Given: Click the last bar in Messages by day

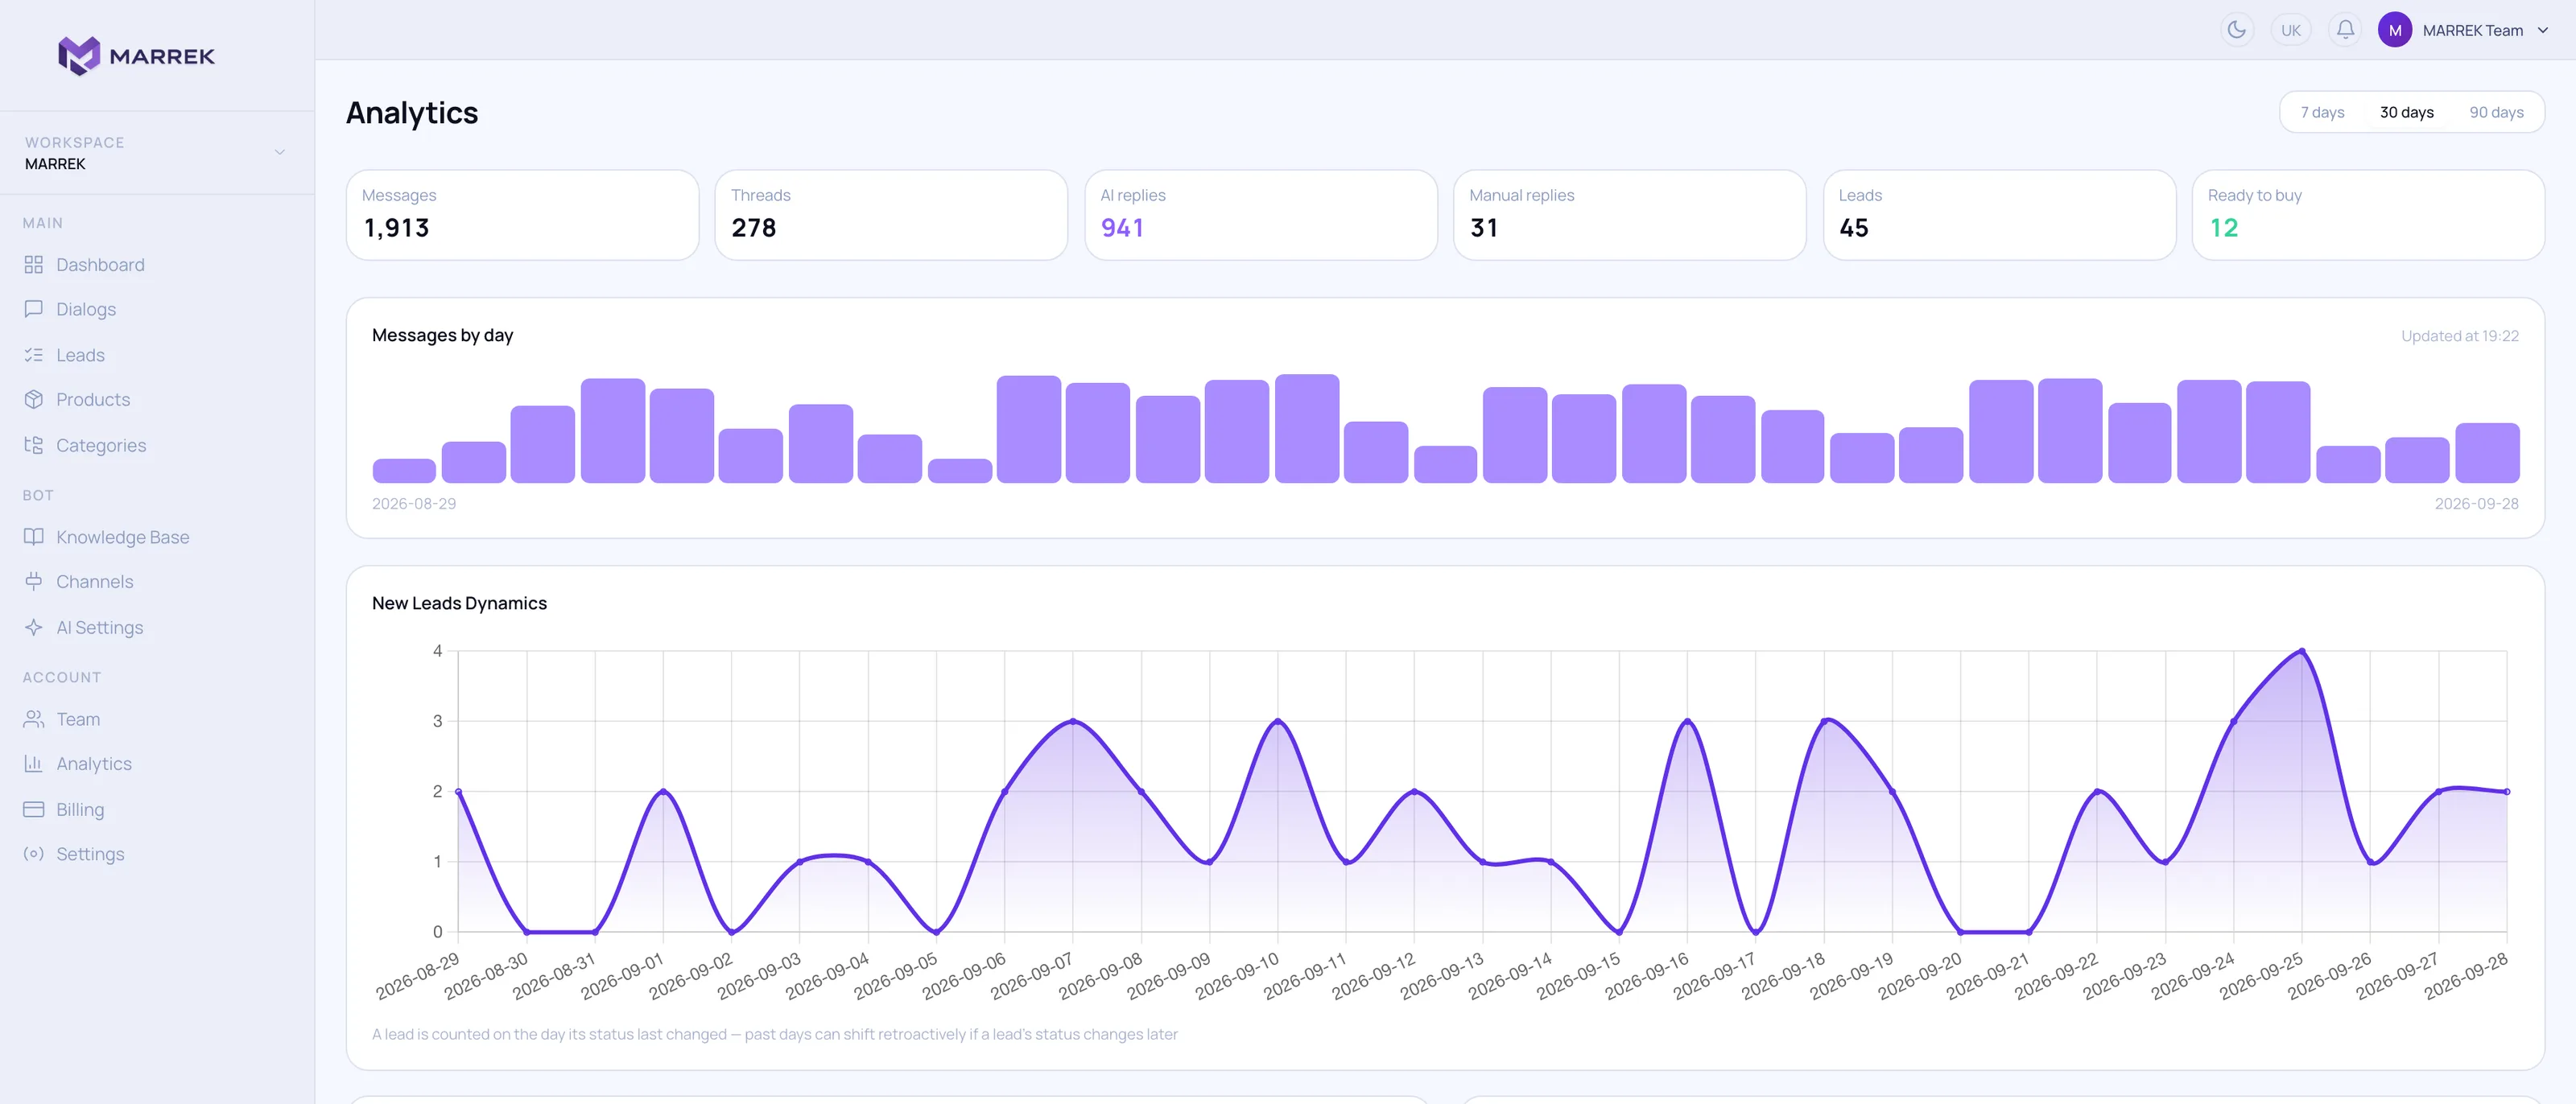Looking at the screenshot, I should (x=2487, y=453).
